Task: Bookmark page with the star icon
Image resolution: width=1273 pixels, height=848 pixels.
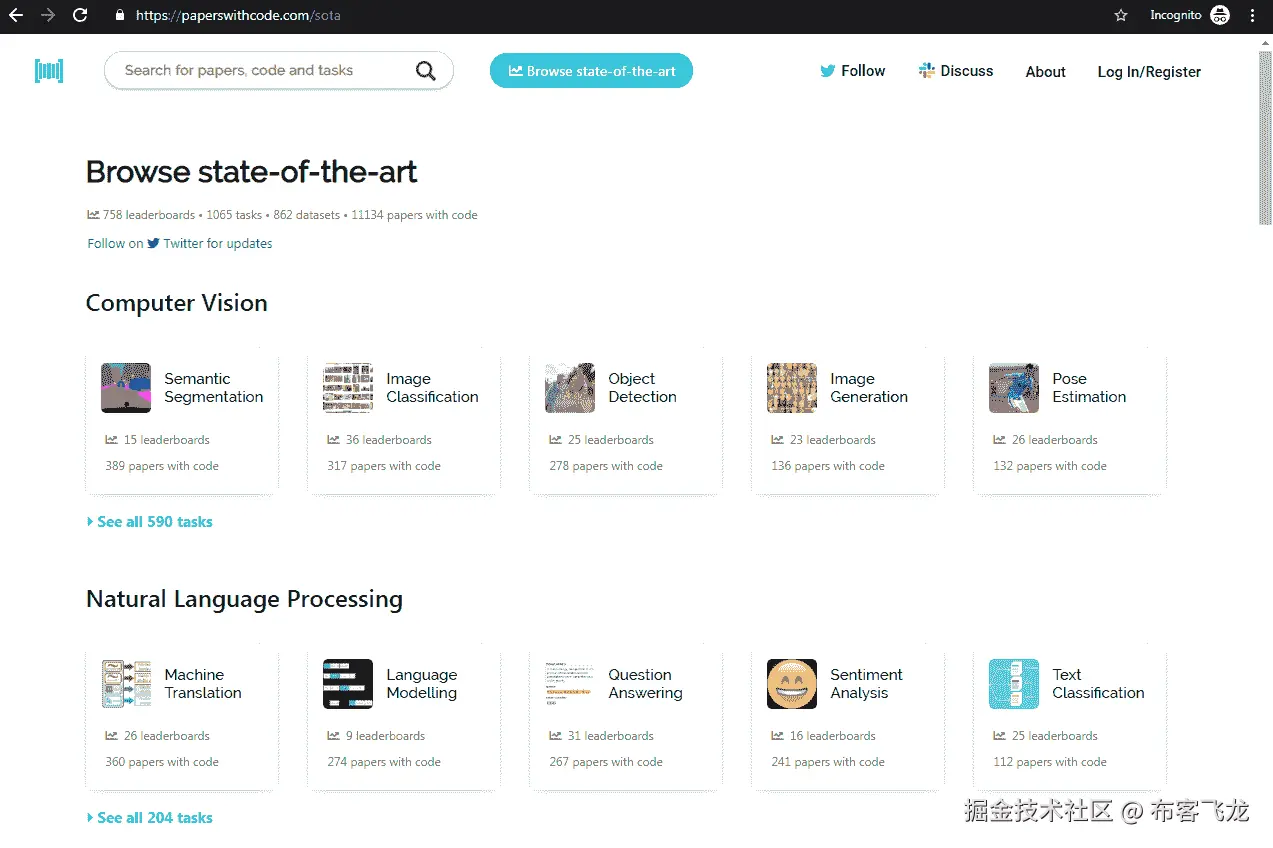Action: 1121,15
